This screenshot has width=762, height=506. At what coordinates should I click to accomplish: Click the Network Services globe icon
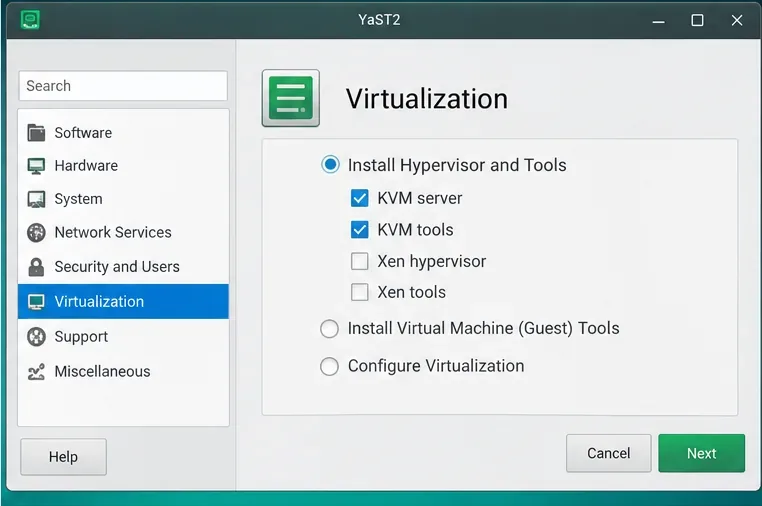[x=36, y=232]
